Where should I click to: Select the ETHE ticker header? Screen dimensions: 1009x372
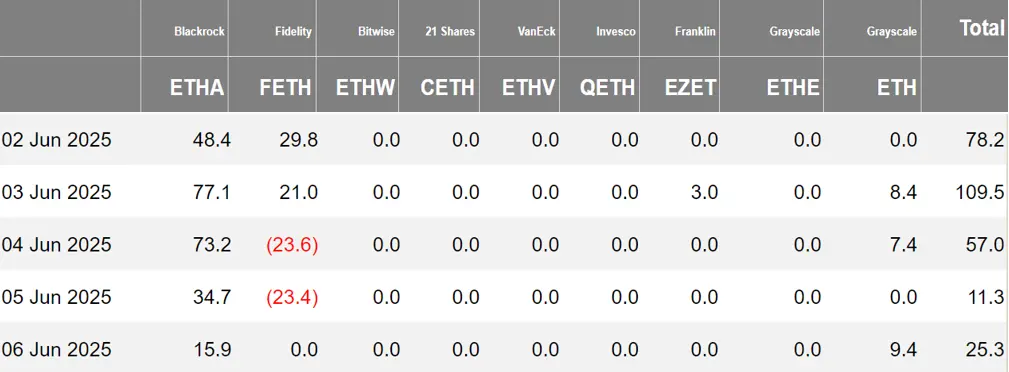793,88
